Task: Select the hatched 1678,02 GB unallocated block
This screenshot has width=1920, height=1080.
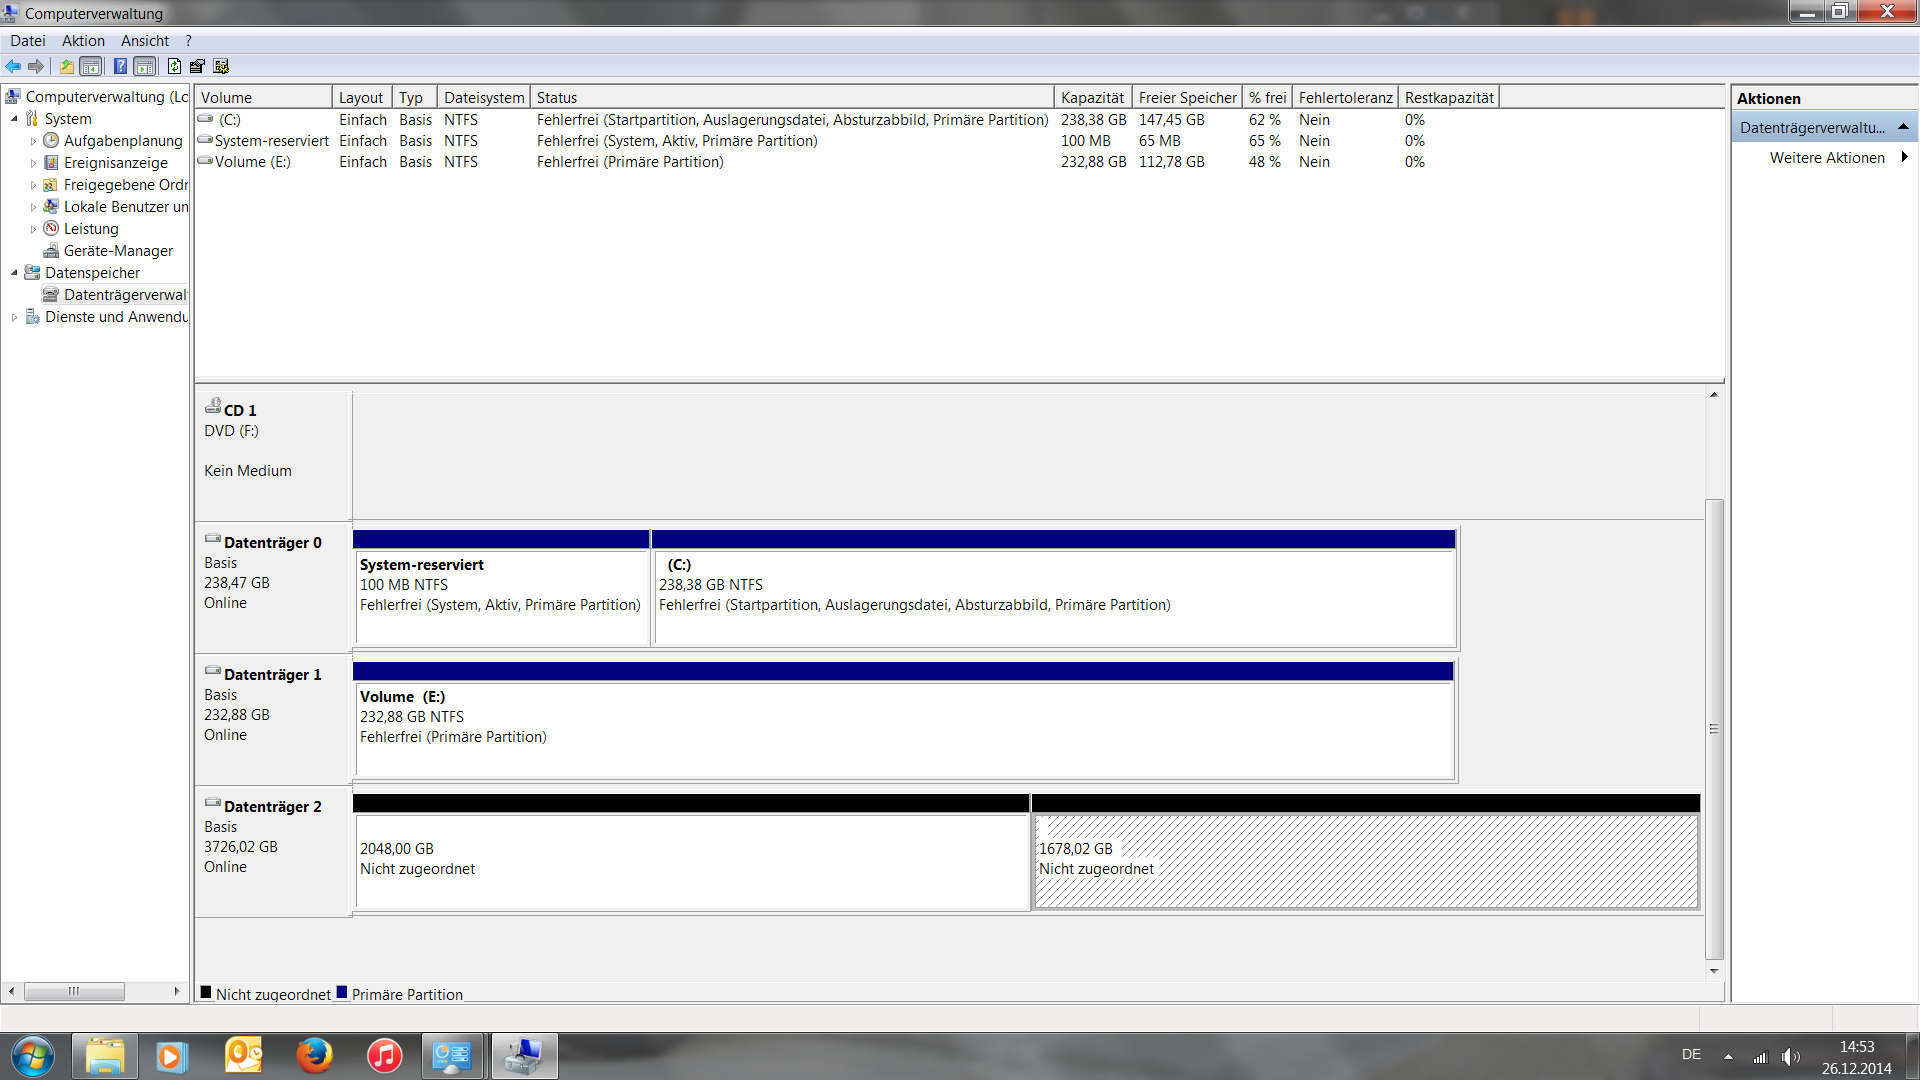Action: [1365, 860]
